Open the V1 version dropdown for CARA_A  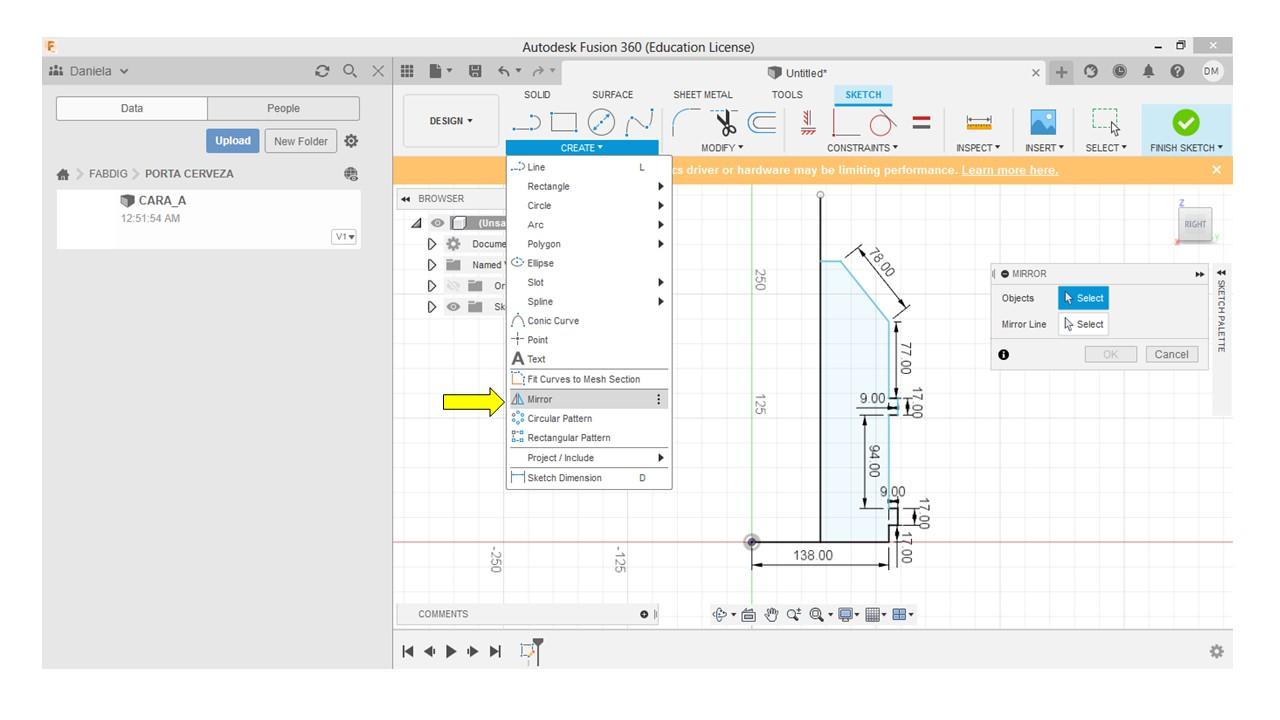pos(345,237)
